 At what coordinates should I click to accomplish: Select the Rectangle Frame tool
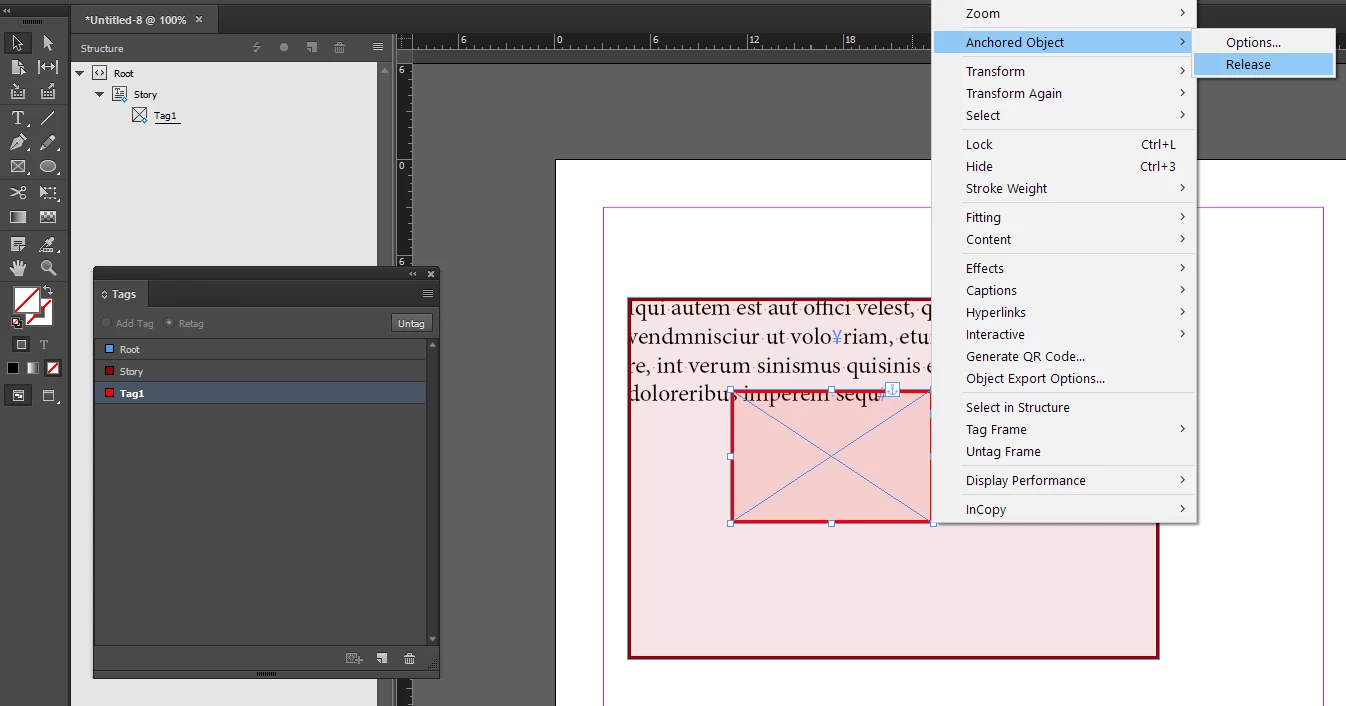pos(17,167)
